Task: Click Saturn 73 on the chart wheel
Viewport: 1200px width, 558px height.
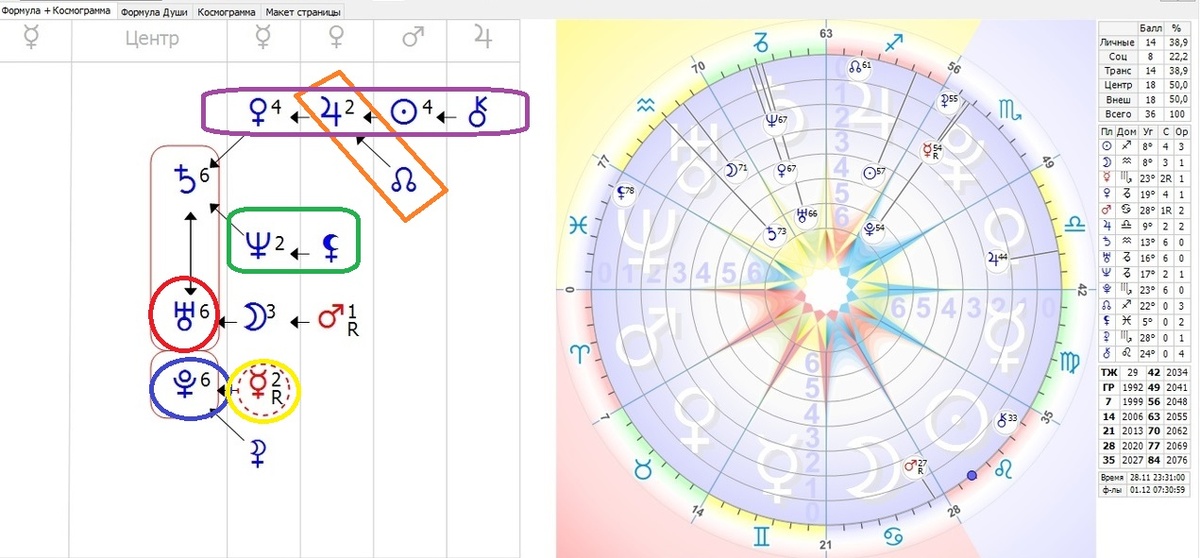Action: click(774, 232)
